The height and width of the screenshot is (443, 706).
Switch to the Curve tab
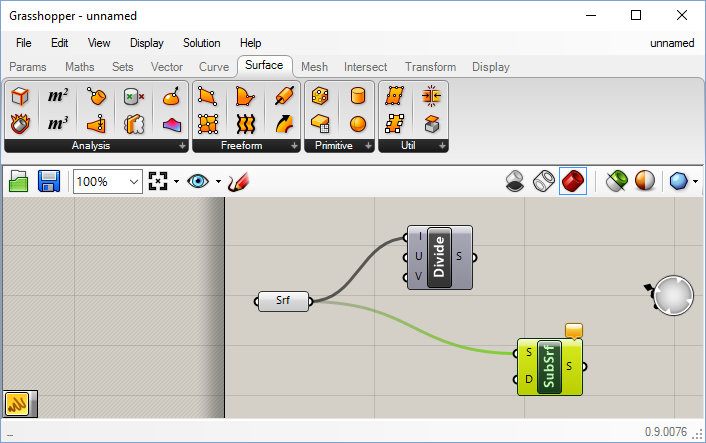pyautogui.click(x=214, y=67)
